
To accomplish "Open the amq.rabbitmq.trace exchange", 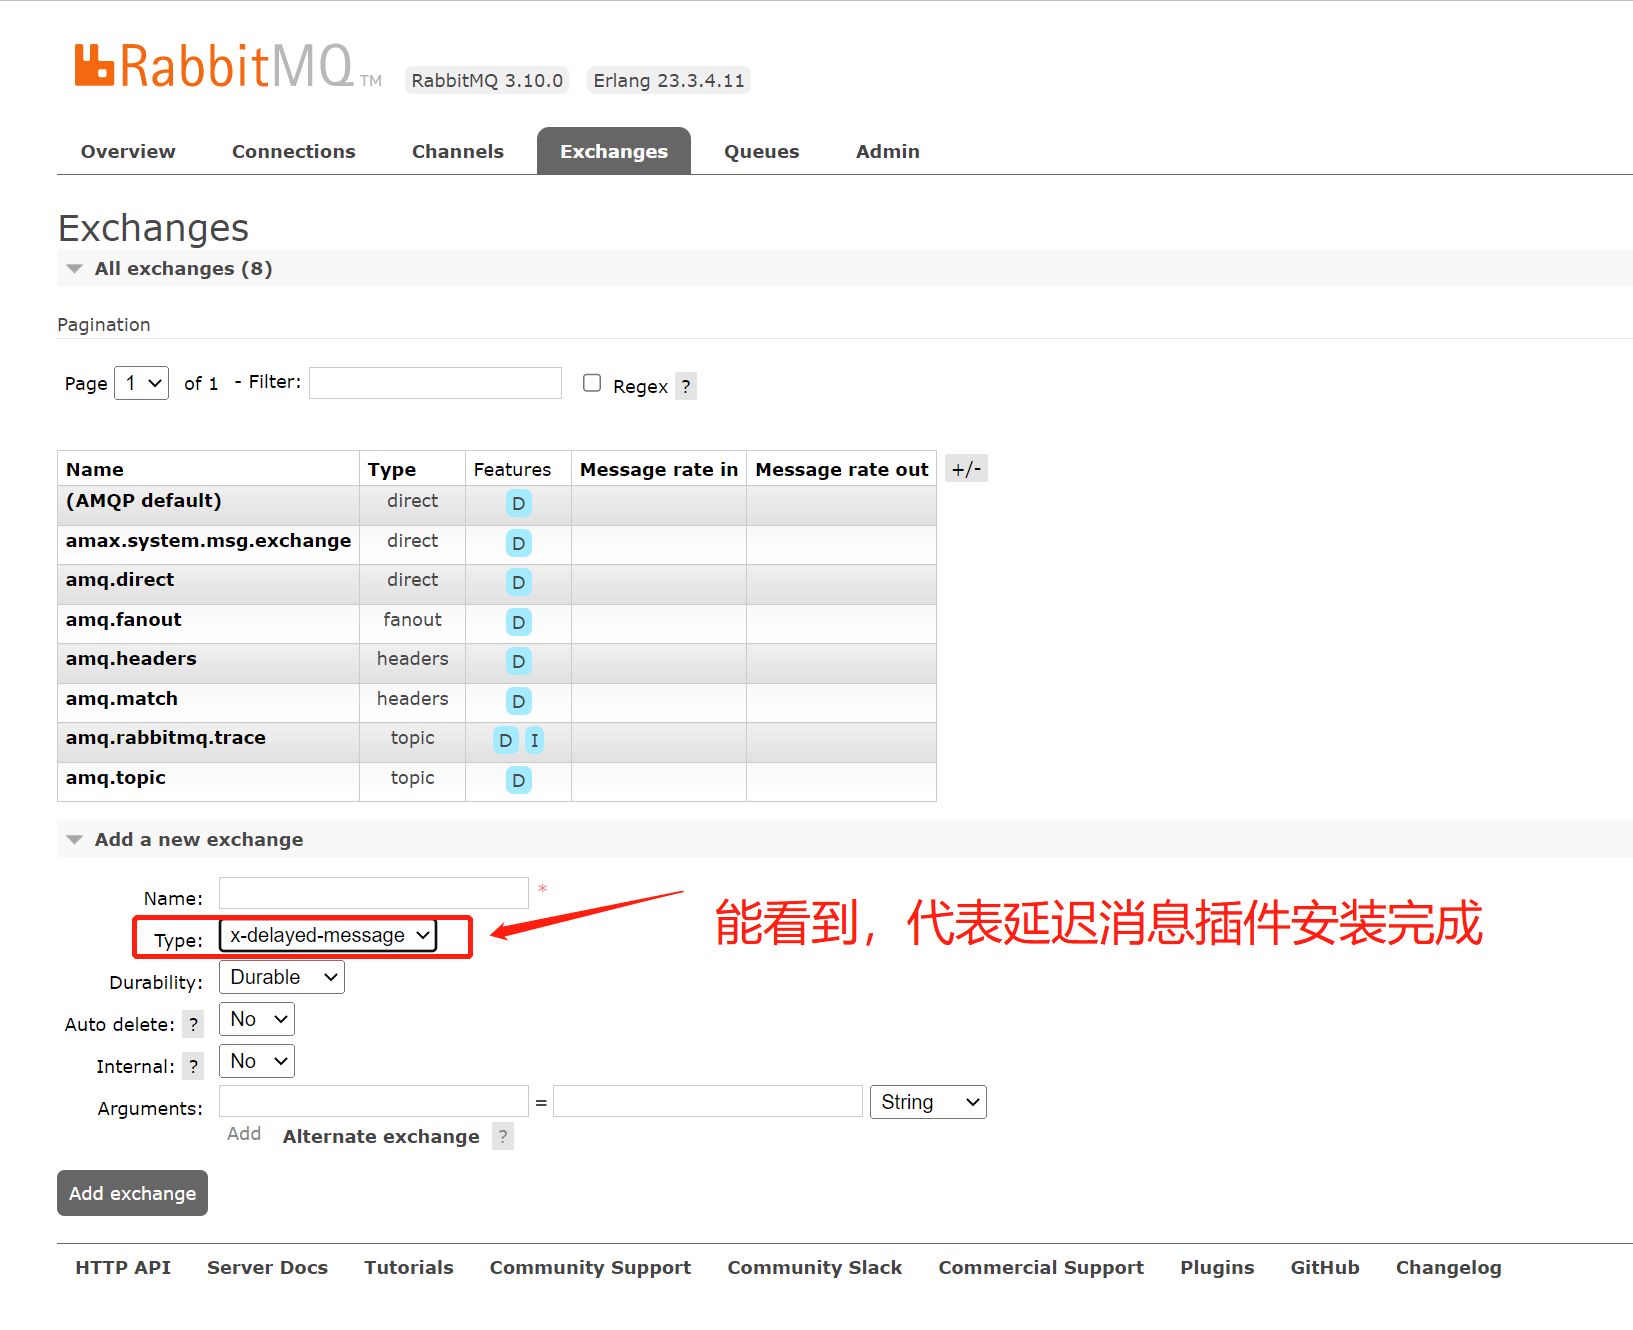I will click(166, 738).
